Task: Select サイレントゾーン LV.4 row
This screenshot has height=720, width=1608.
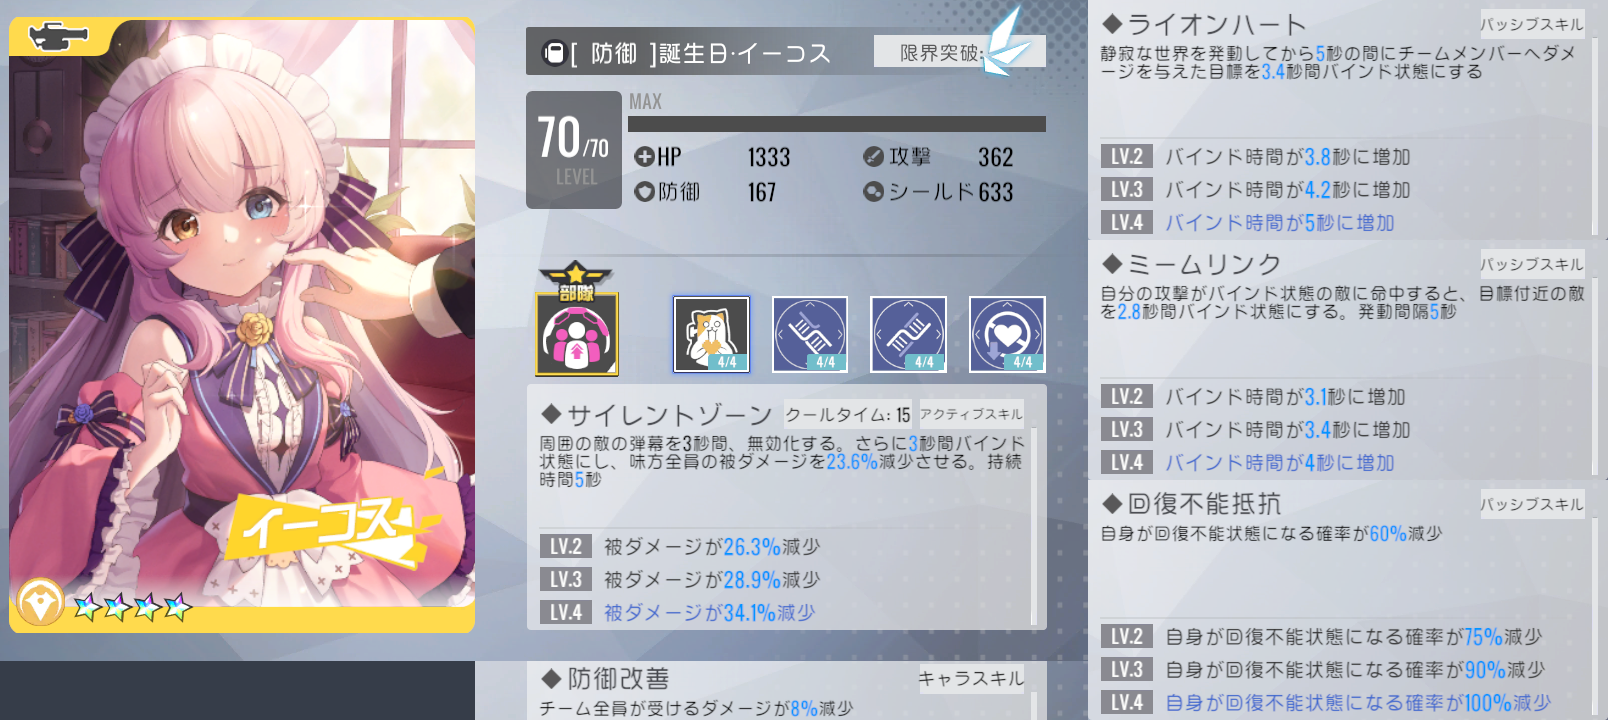Action: pos(782,612)
